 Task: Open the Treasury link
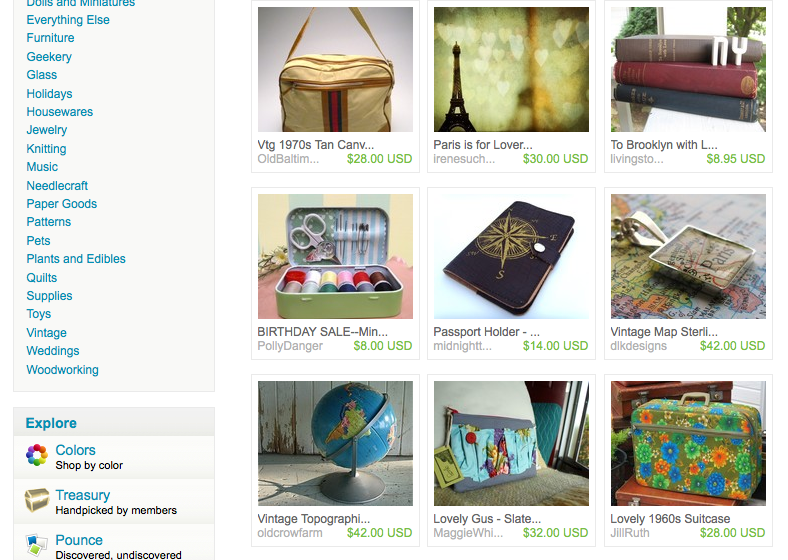coord(82,495)
